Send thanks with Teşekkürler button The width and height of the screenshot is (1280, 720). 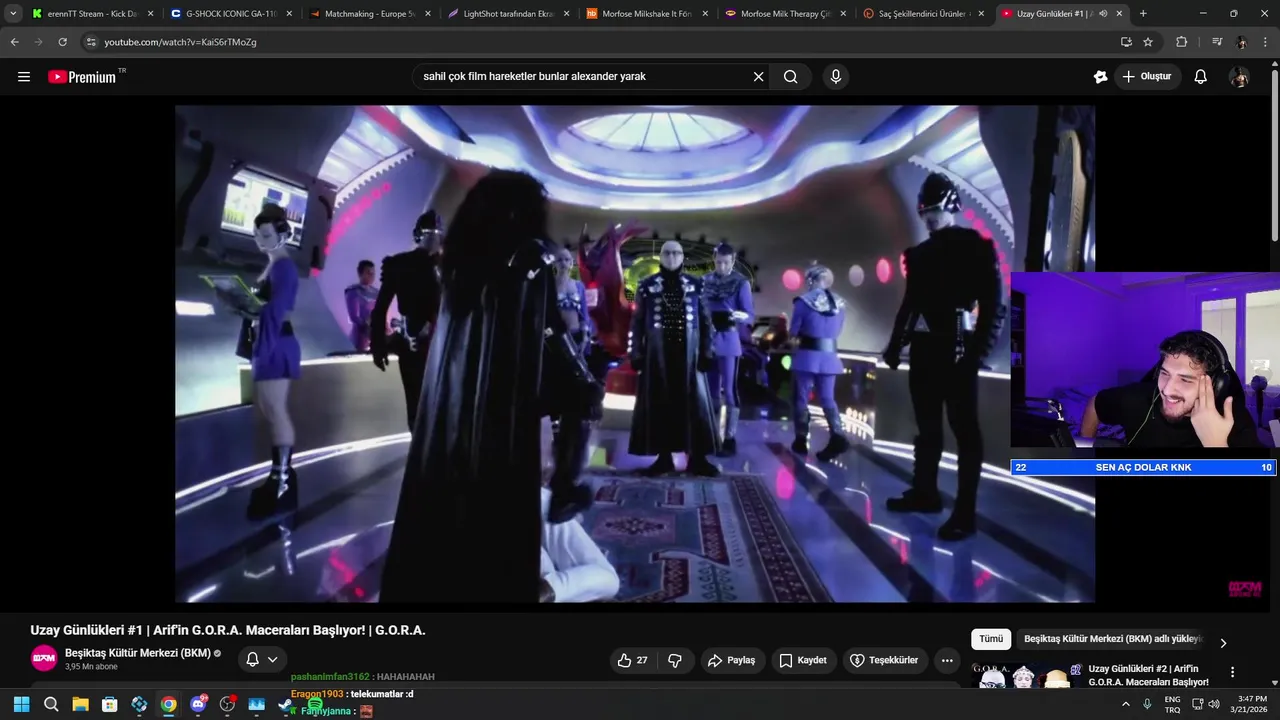[884, 660]
